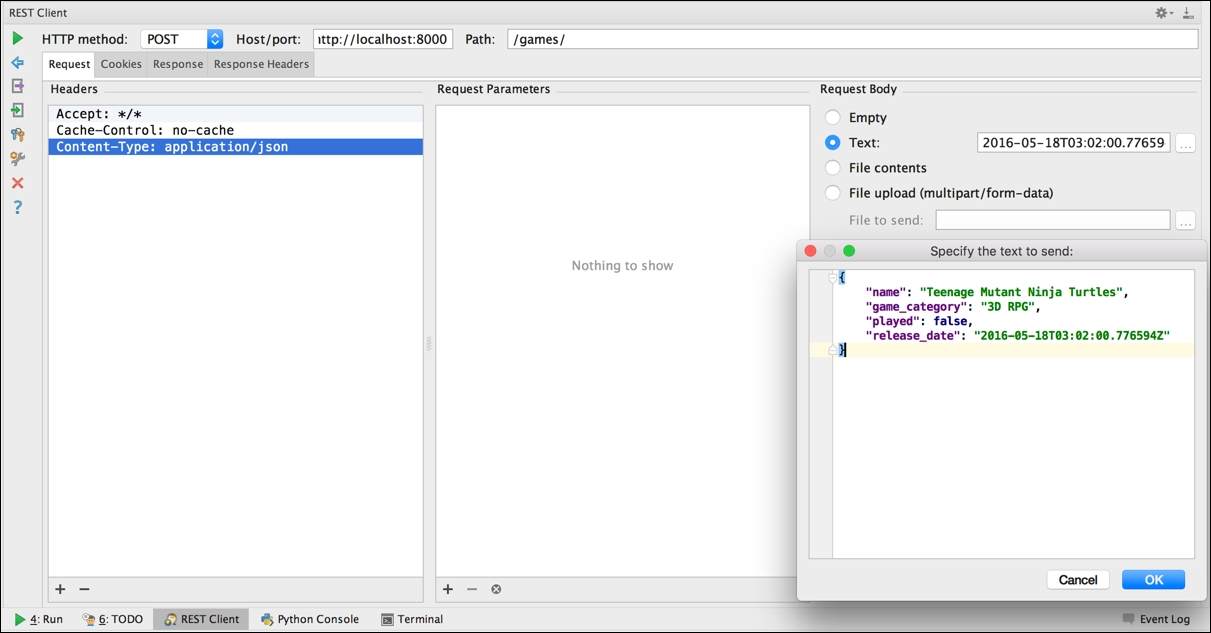Open the REST Client settings wrench icon
Viewport: 1211px width, 633px height.
pos(17,158)
